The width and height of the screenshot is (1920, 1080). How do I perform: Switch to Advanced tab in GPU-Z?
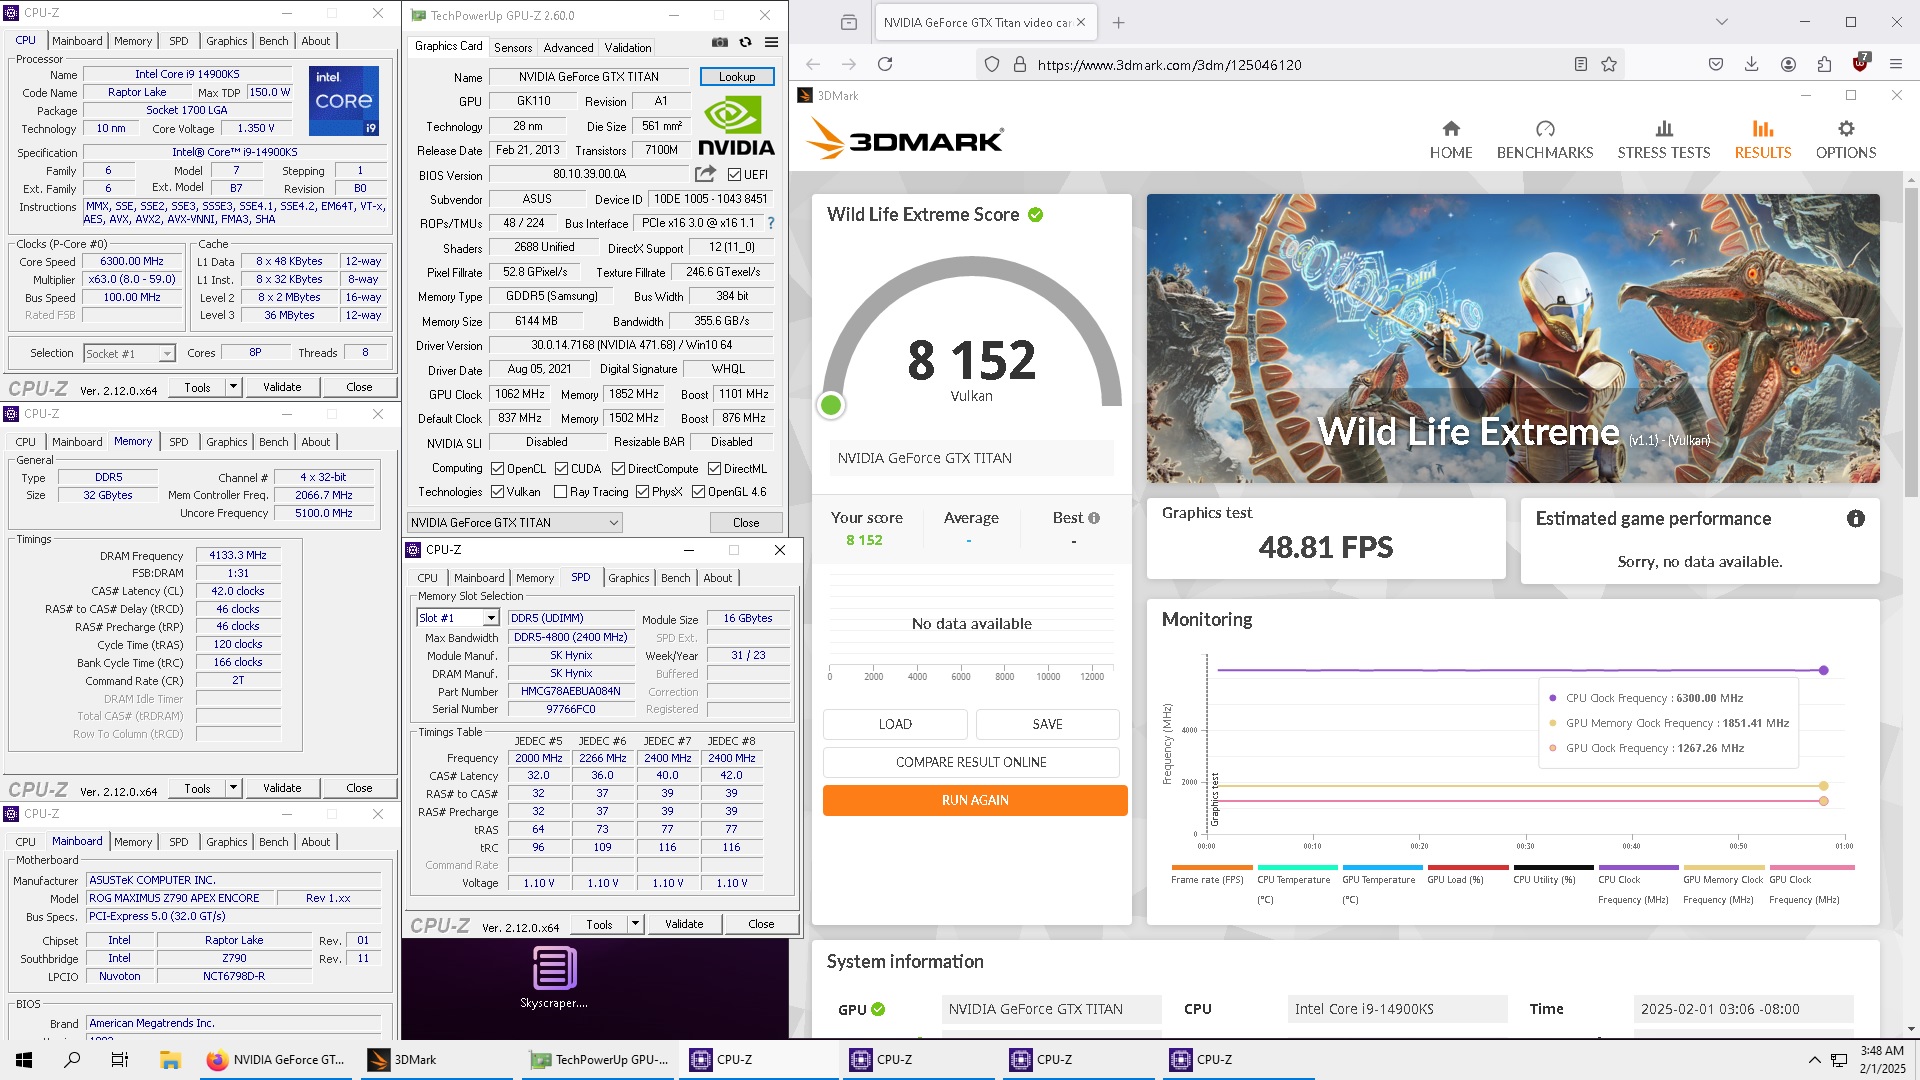click(x=568, y=47)
